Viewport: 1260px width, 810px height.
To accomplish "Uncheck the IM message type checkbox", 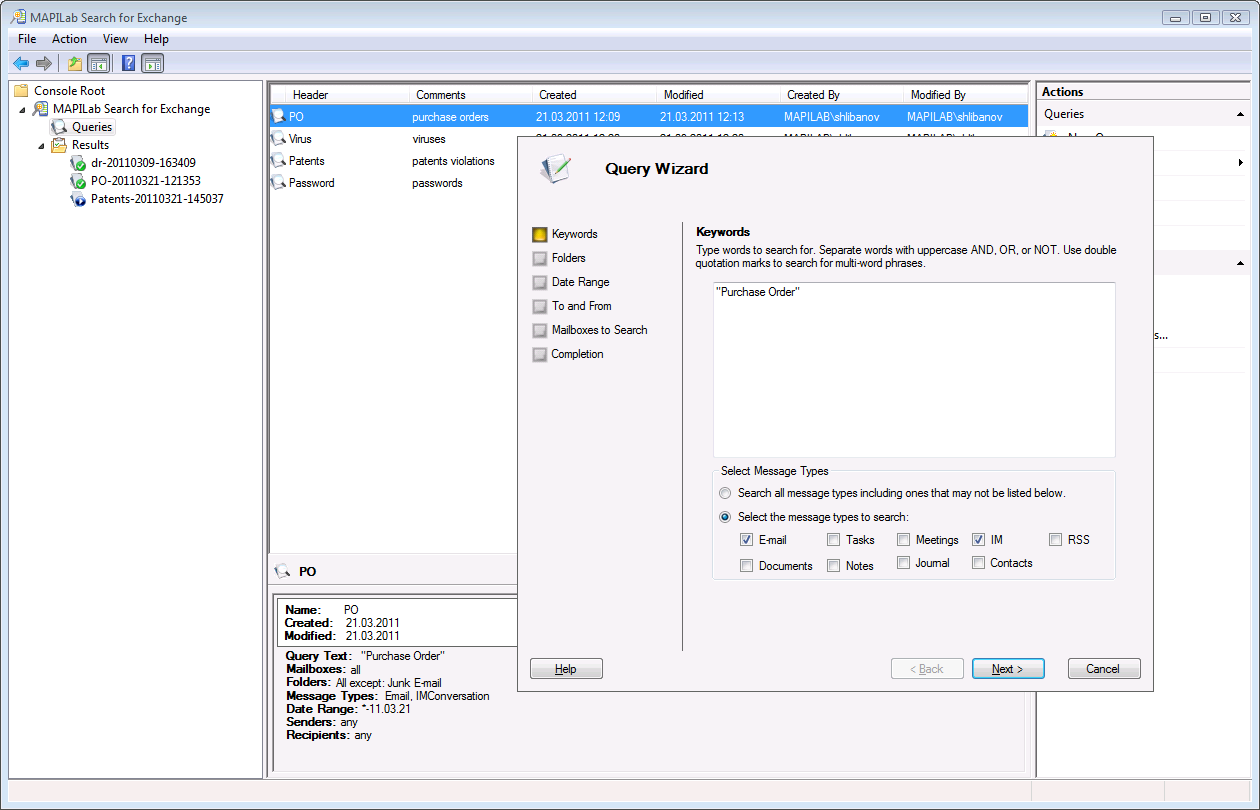I will click(979, 540).
